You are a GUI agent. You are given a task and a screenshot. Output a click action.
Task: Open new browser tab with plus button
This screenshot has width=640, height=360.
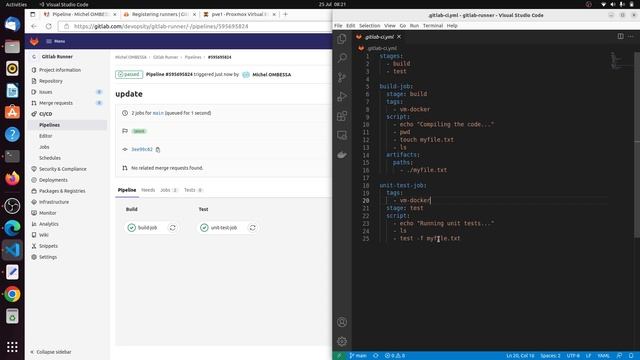click(285, 14)
